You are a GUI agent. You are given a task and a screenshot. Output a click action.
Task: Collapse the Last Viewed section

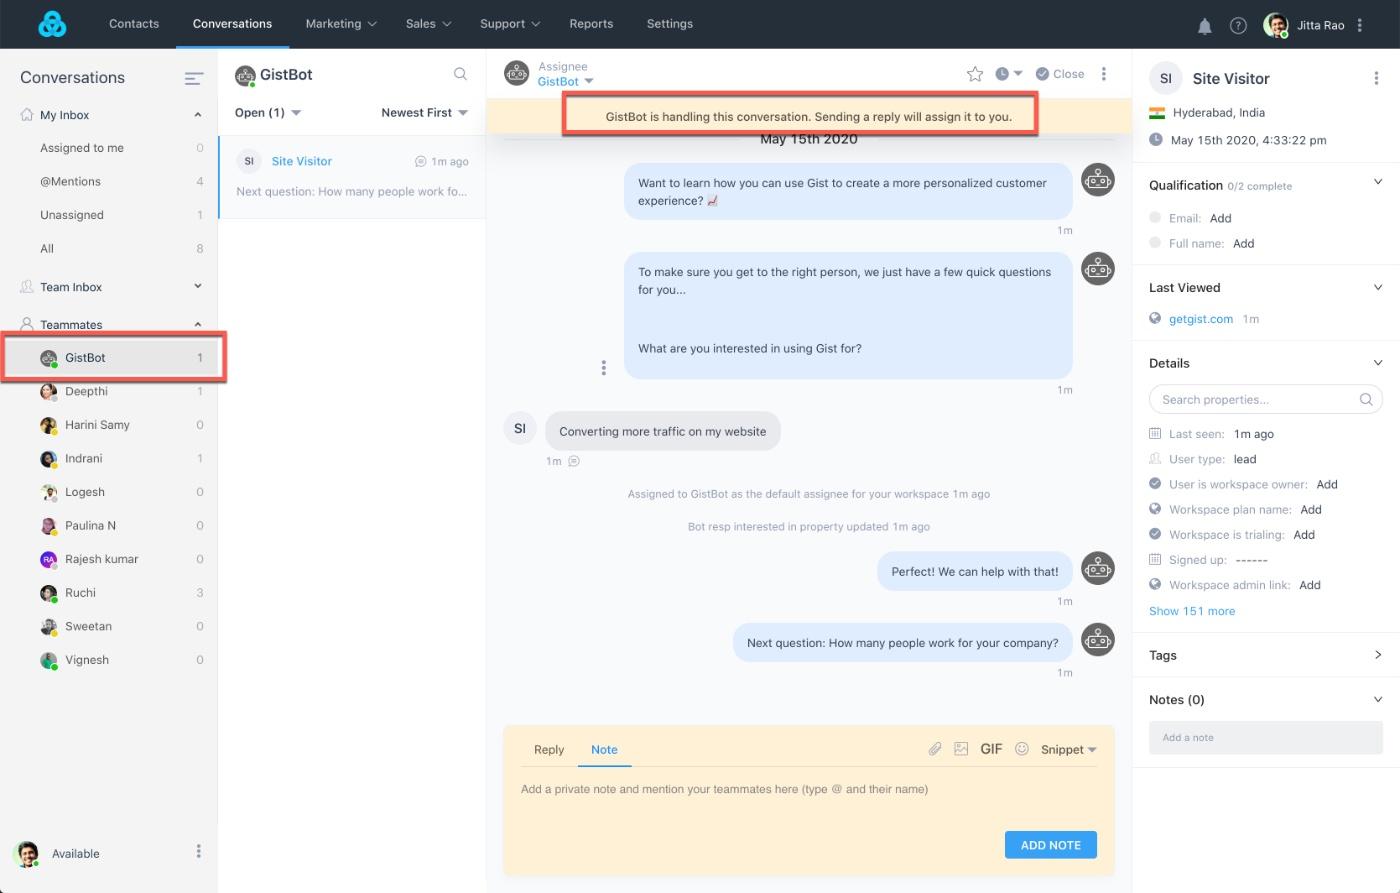pos(1377,287)
